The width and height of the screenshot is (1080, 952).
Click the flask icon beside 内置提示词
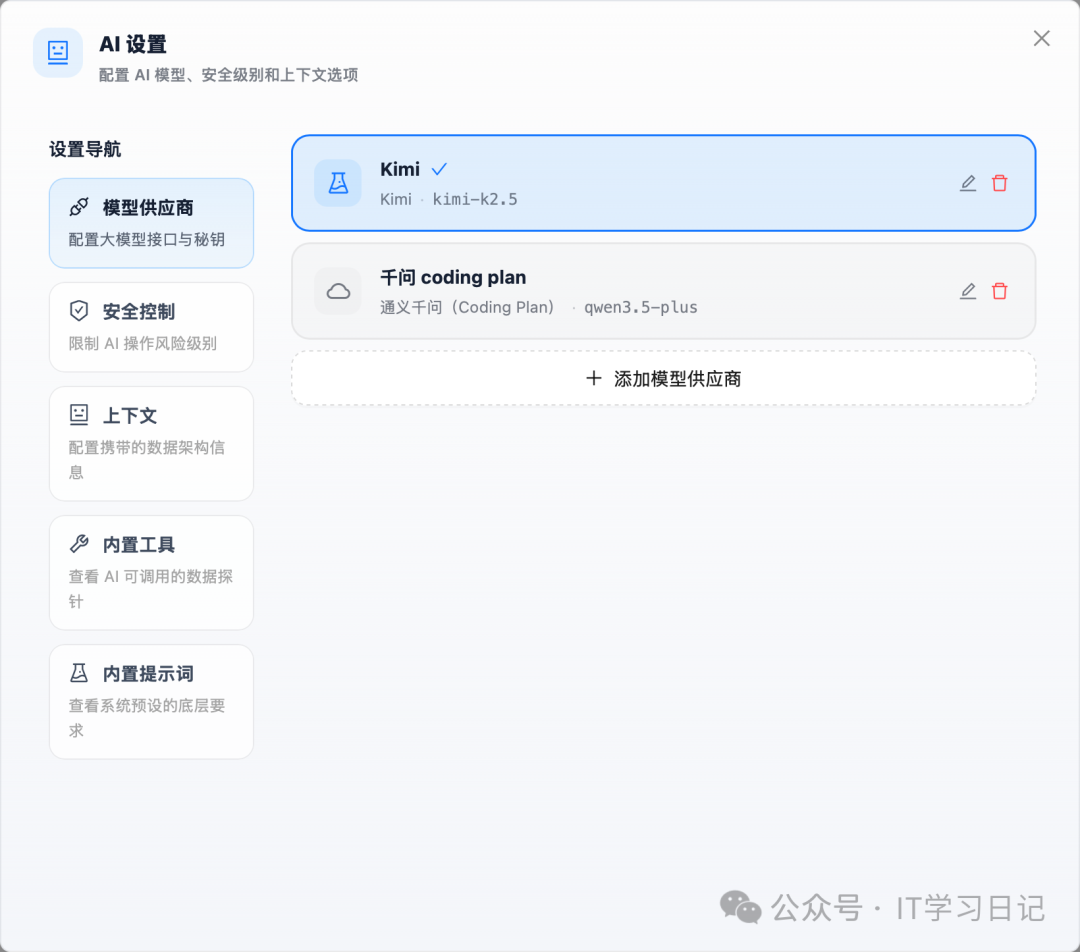(79, 673)
